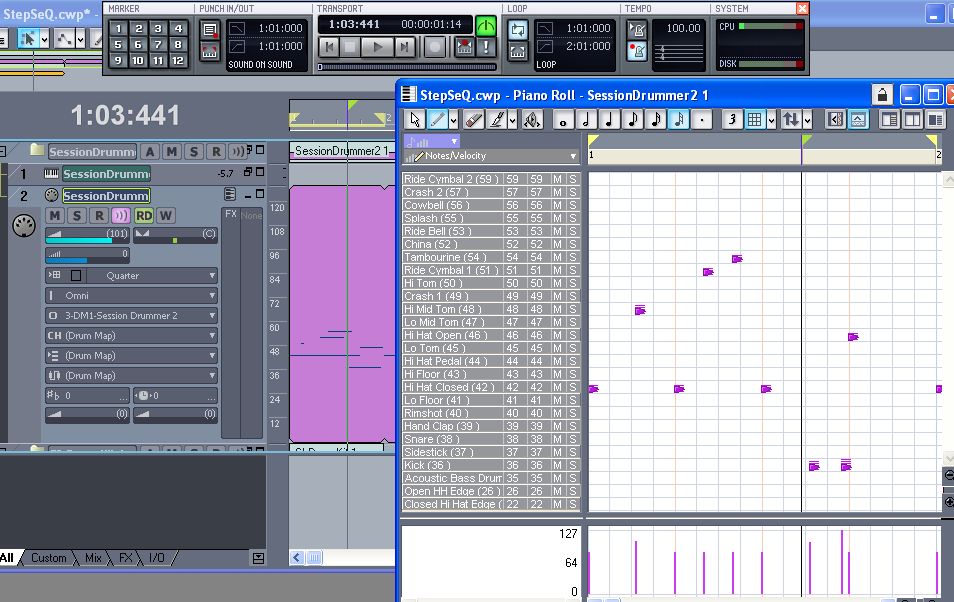Click the Snare (38) drum name row
The height and width of the screenshot is (602, 954).
(450, 439)
